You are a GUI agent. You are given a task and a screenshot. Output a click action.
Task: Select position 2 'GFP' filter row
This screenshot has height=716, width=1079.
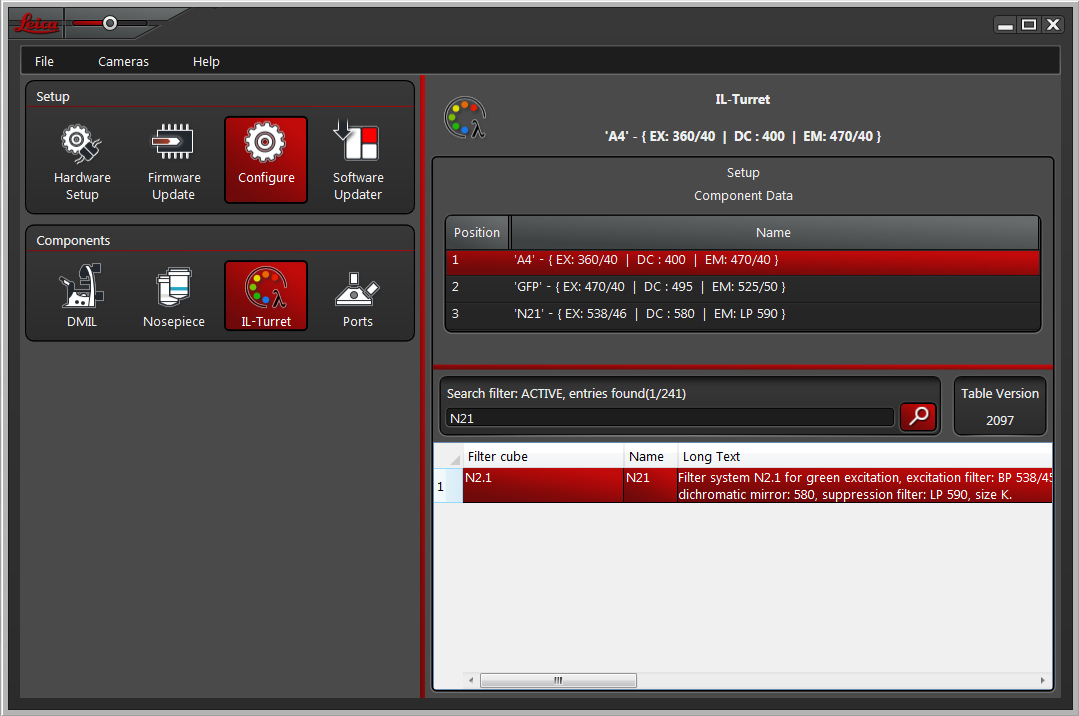pyautogui.click(x=743, y=287)
